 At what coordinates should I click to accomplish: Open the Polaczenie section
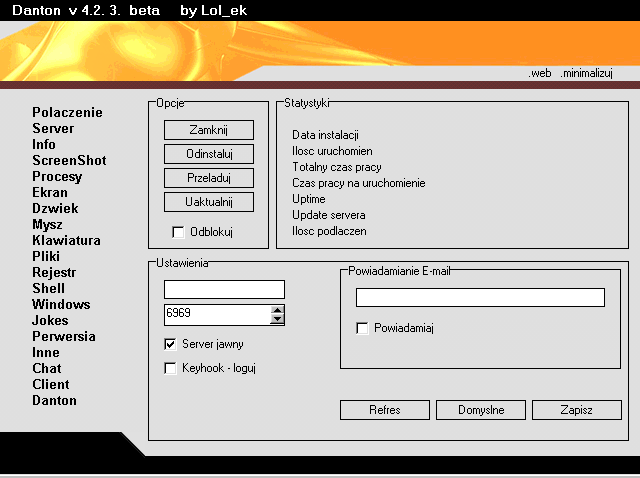(67, 113)
